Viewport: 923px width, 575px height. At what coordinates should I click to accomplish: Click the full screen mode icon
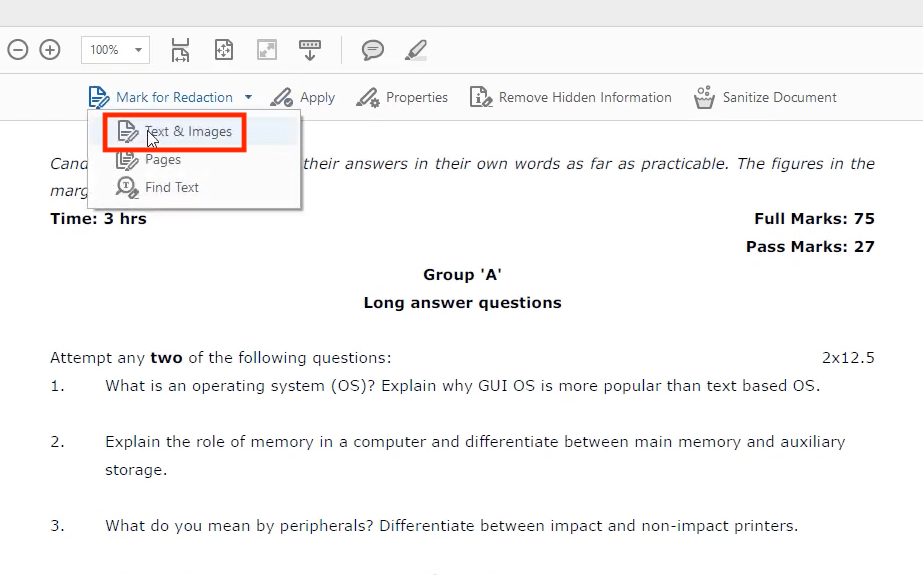266,49
